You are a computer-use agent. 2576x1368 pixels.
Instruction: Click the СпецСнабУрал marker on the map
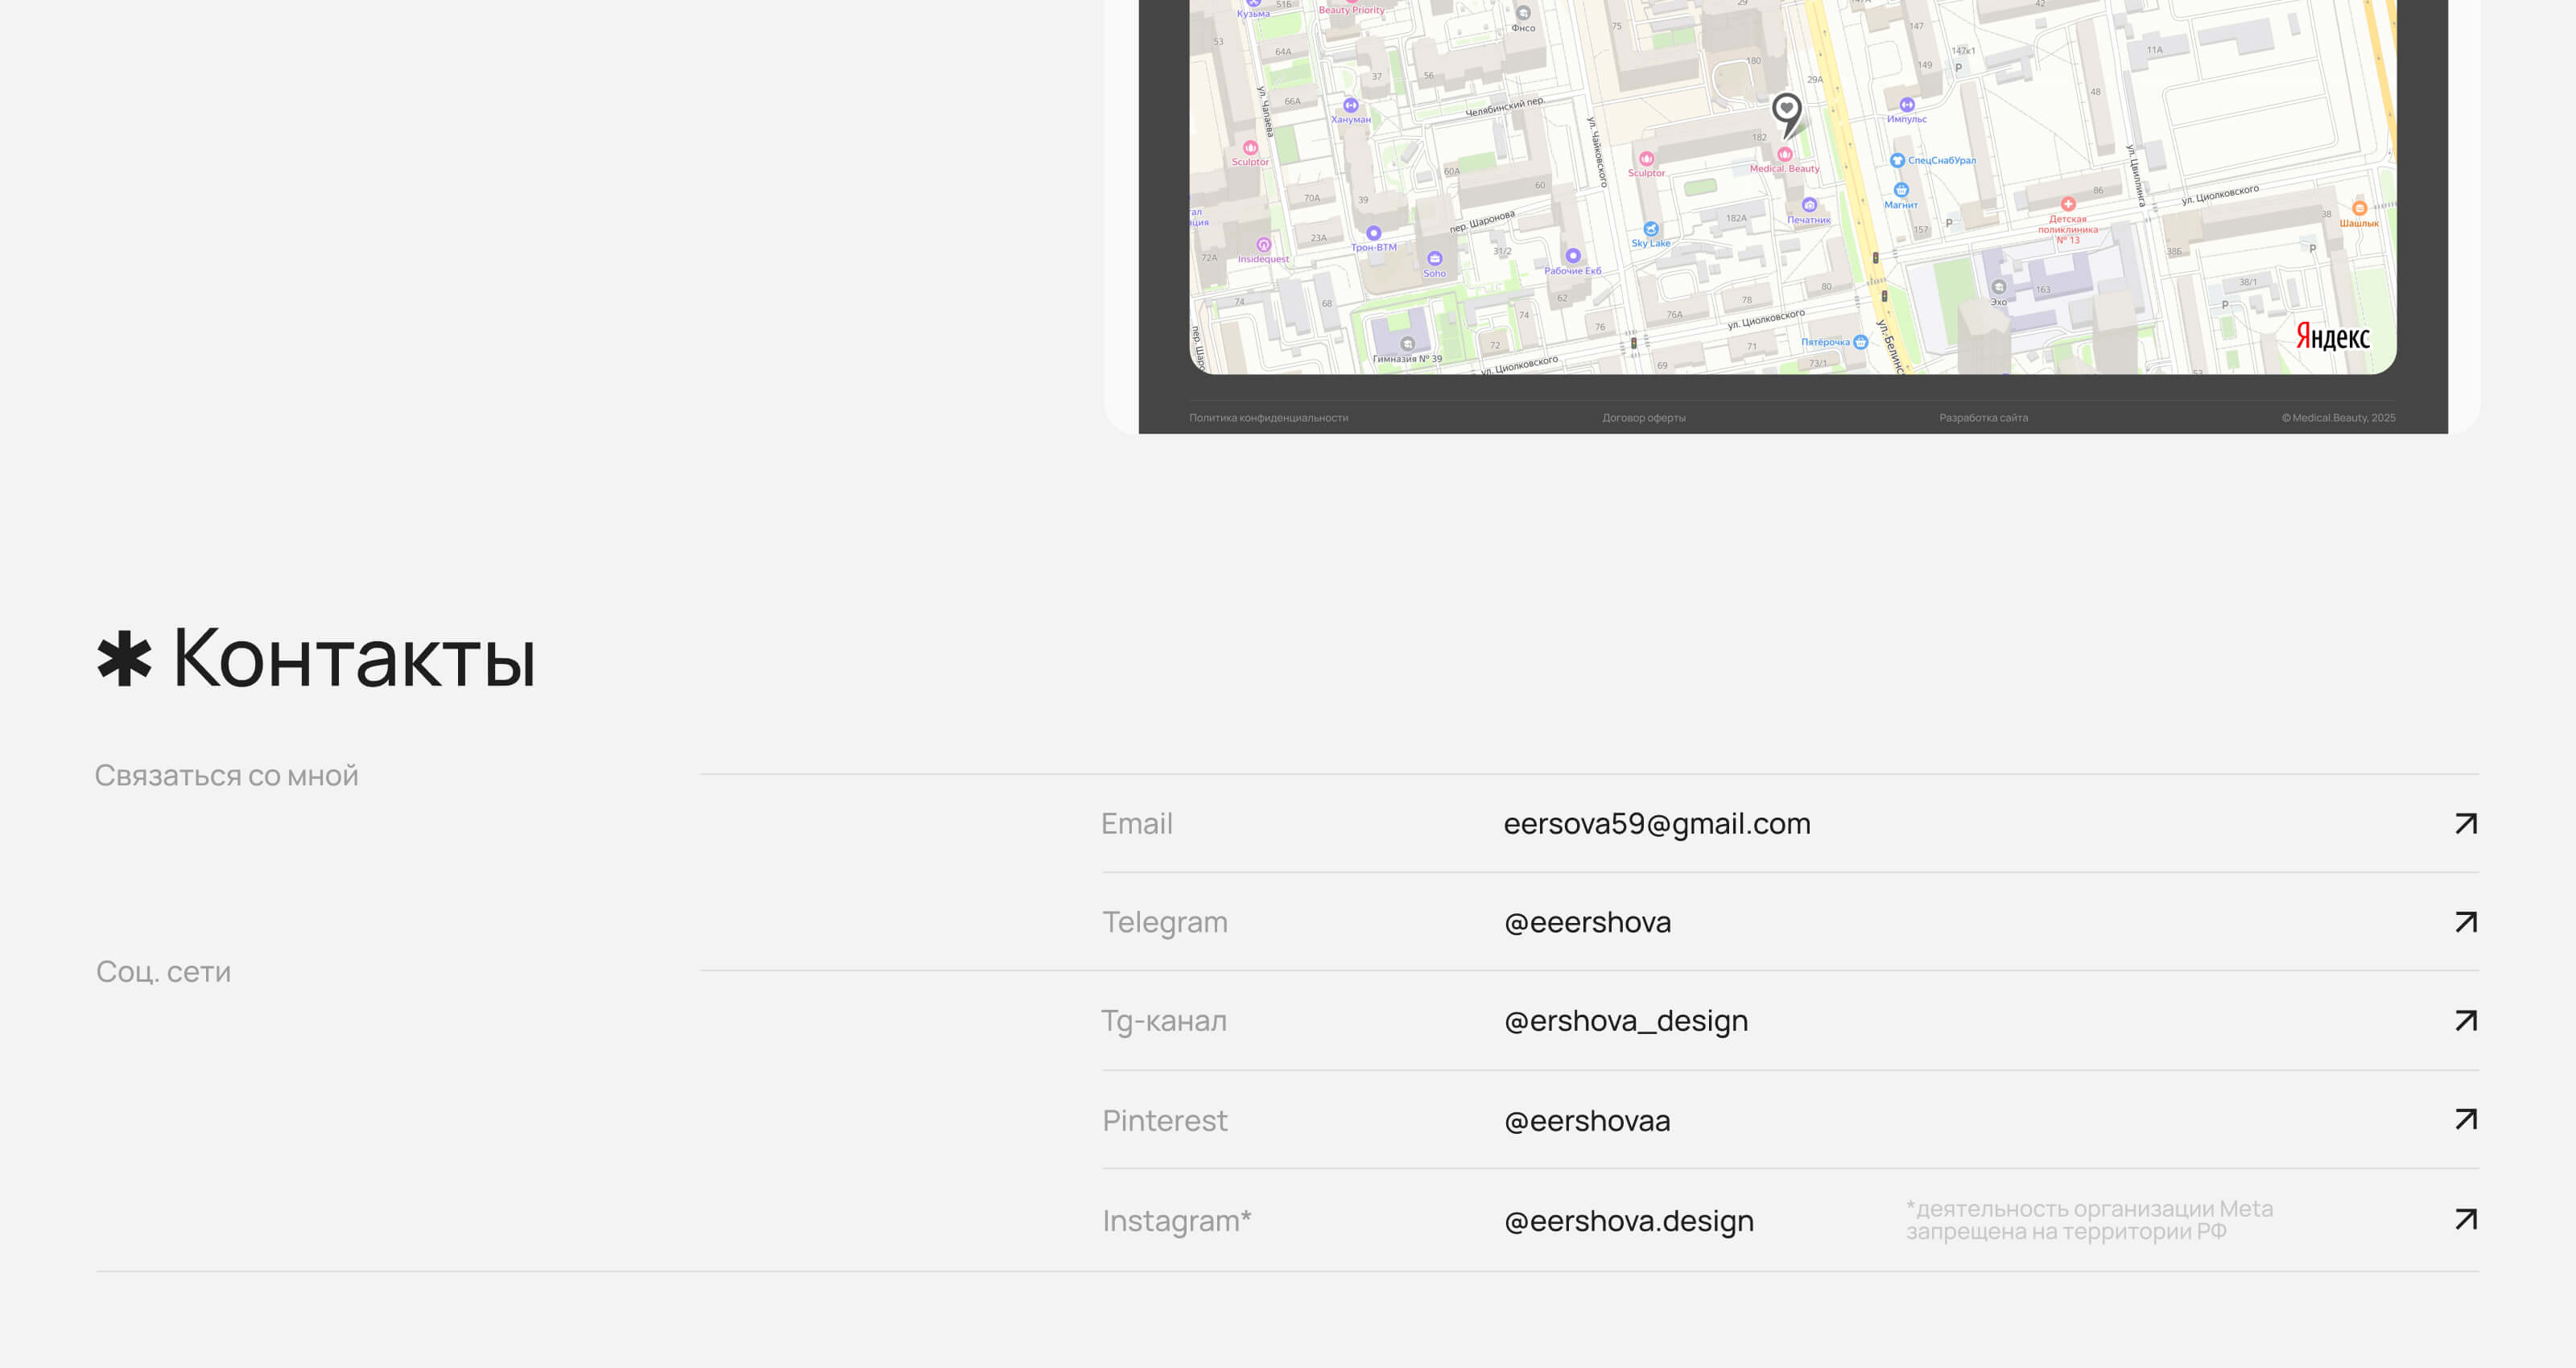pyautogui.click(x=1932, y=160)
